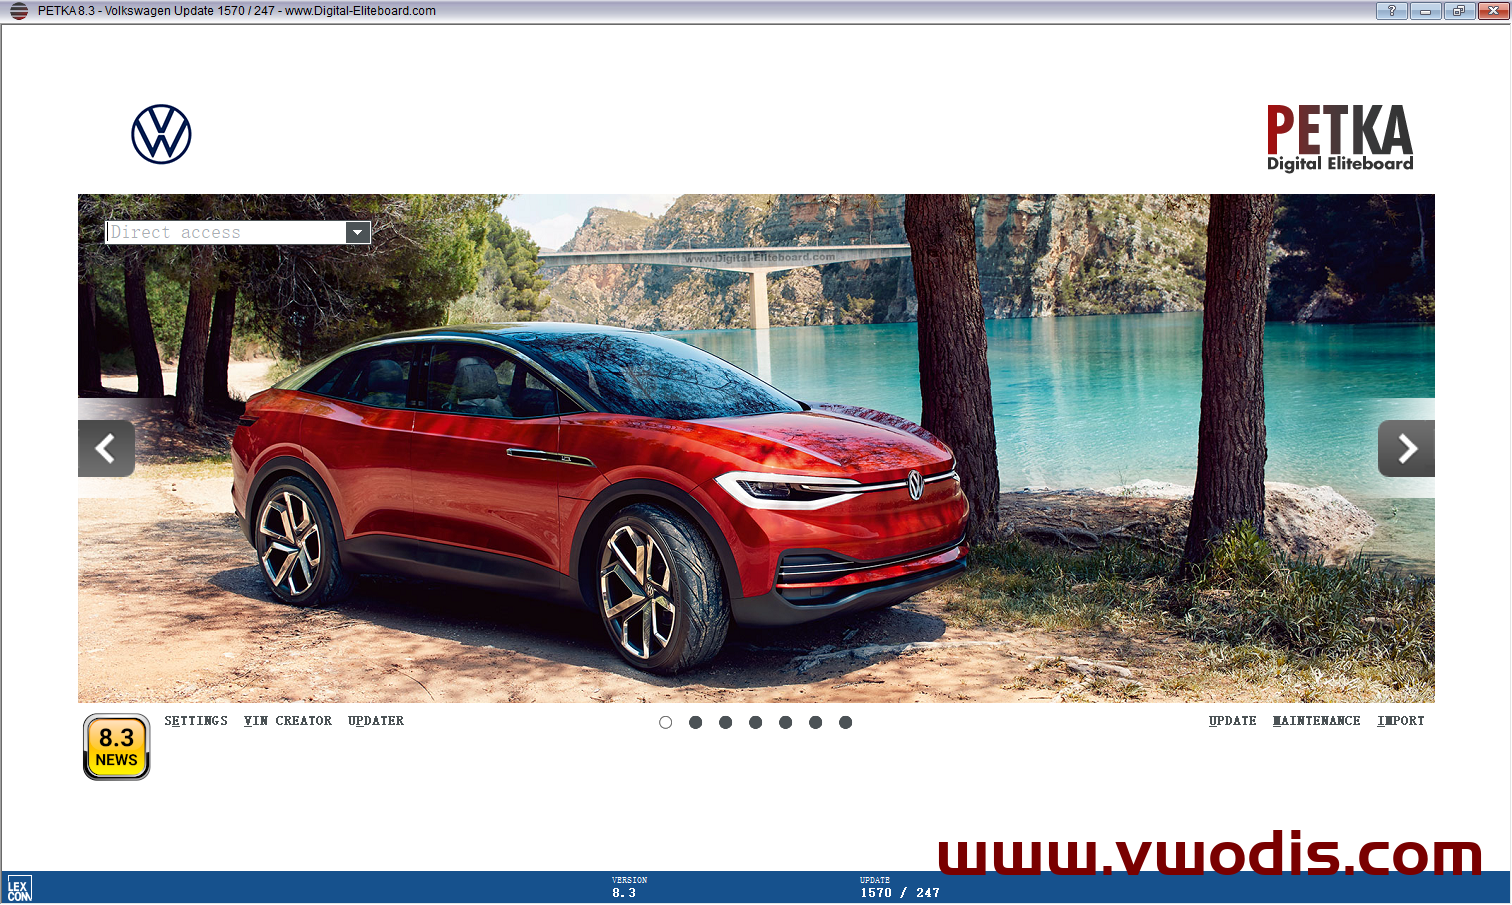The height and width of the screenshot is (905, 1512).
Task: Click the red Volkswagen car banner image
Action: [756, 448]
